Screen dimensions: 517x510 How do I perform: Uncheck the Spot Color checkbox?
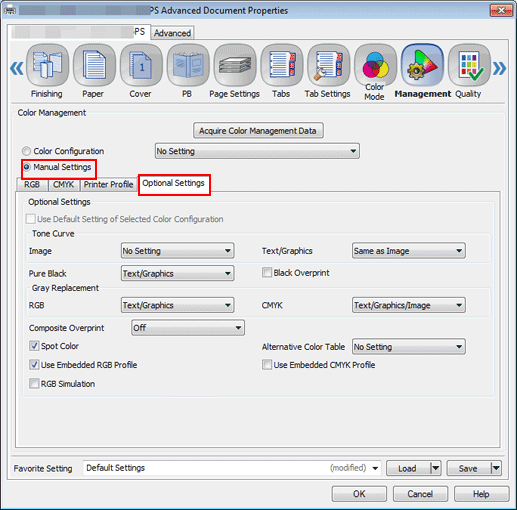click(34, 346)
